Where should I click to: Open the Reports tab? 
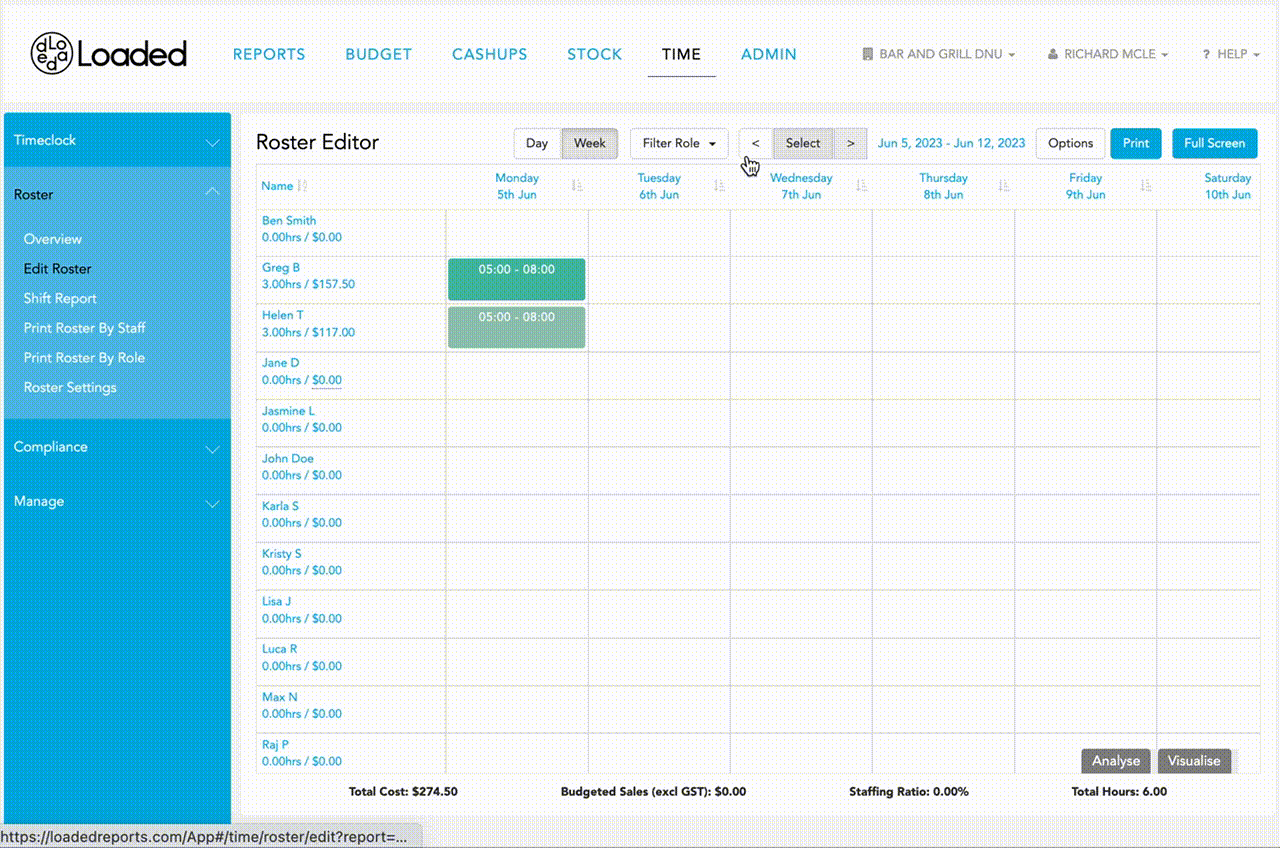269,54
